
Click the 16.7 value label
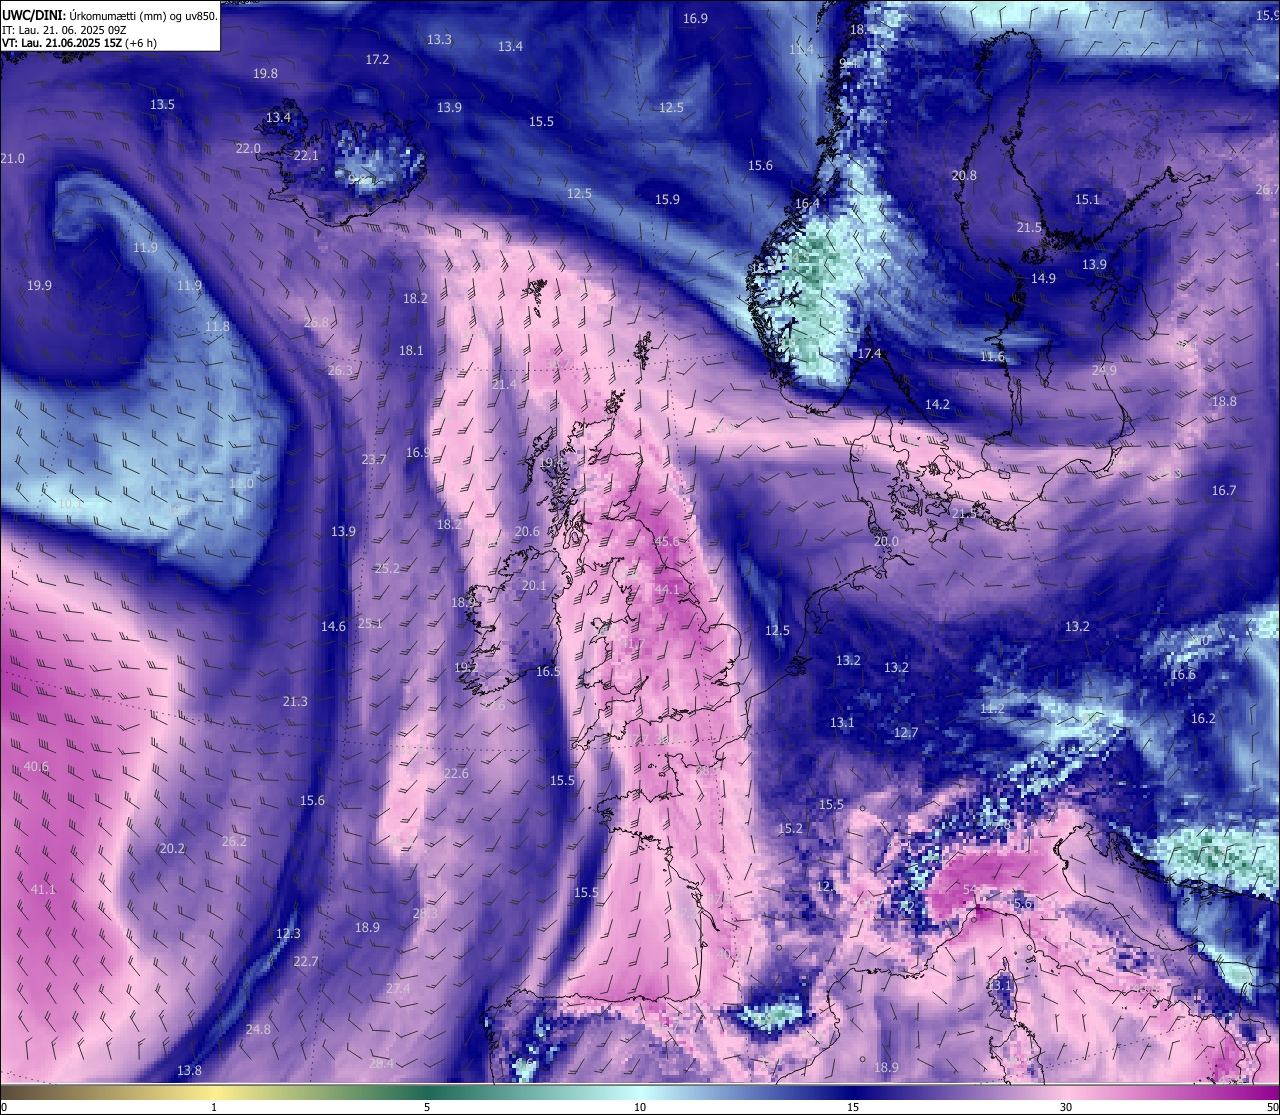pyautogui.click(x=1224, y=491)
